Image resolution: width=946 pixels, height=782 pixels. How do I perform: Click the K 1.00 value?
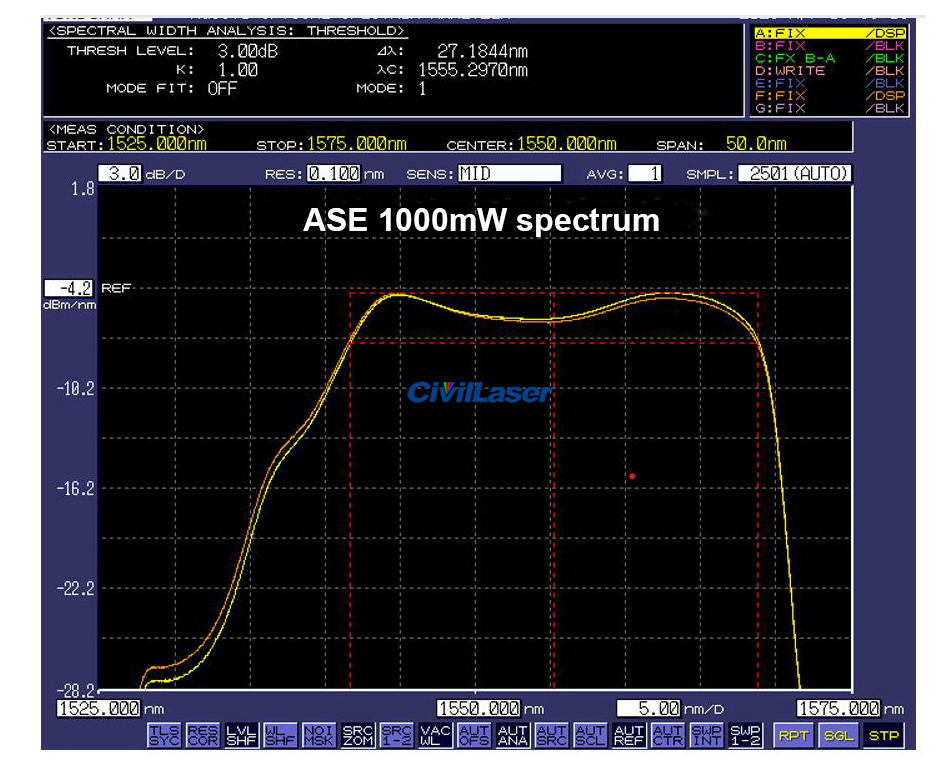pyautogui.click(x=238, y=70)
